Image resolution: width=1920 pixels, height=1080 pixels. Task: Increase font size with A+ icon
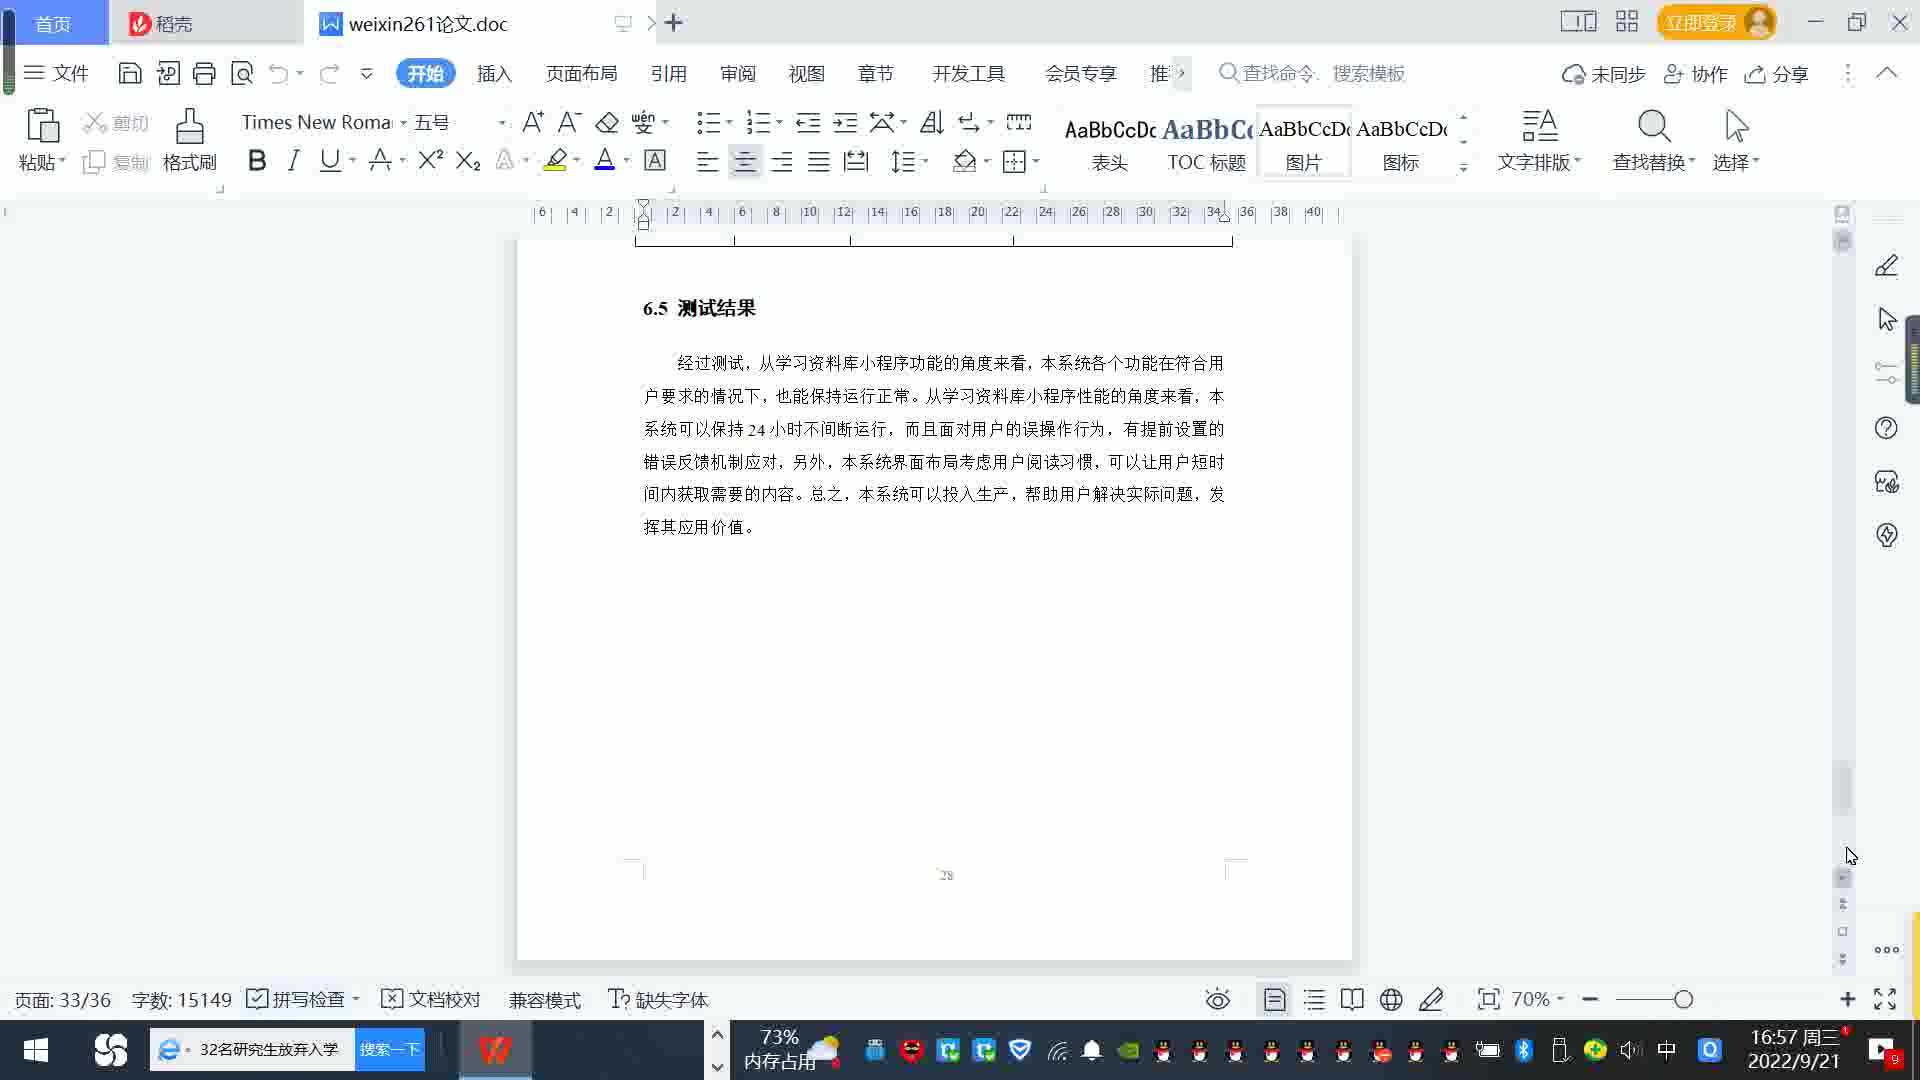point(533,122)
